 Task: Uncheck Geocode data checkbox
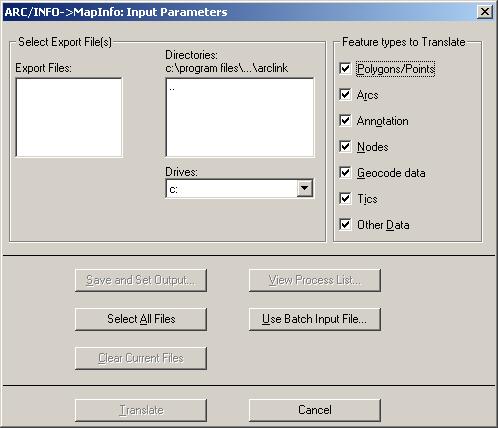(x=345, y=173)
